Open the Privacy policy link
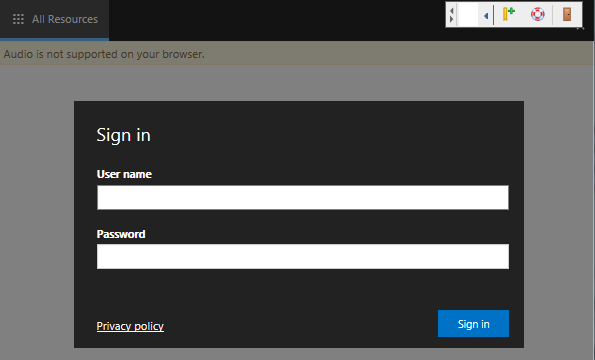Image resolution: width=595 pixels, height=360 pixels. pos(130,326)
